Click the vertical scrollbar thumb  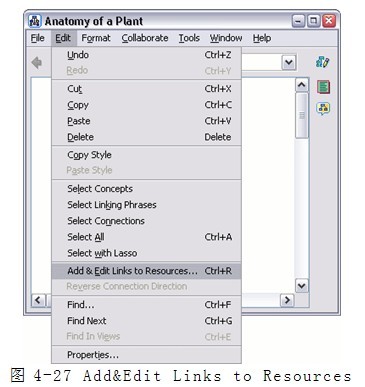point(302,115)
